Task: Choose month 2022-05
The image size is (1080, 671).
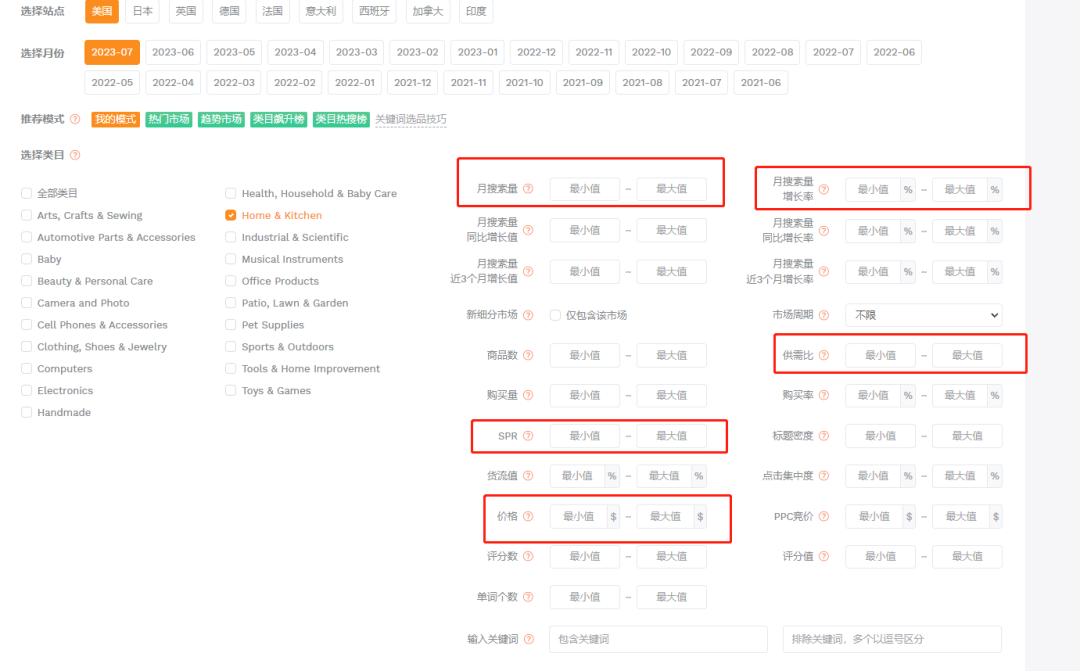Action: pos(112,83)
